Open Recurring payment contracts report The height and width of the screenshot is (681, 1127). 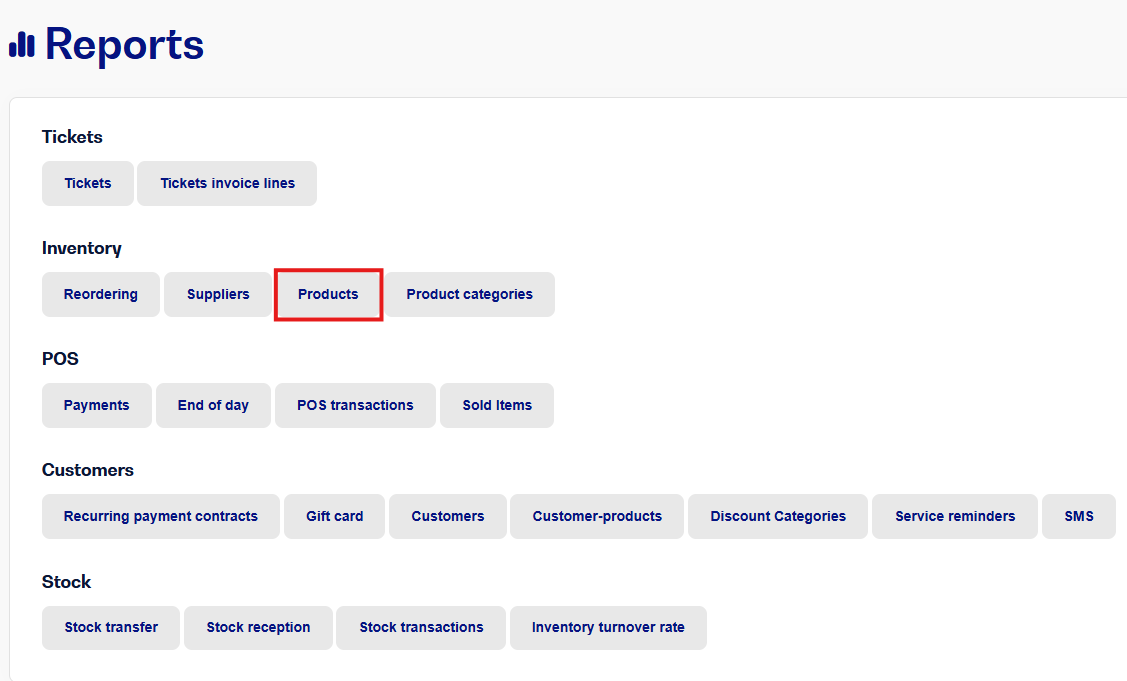click(x=160, y=516)
